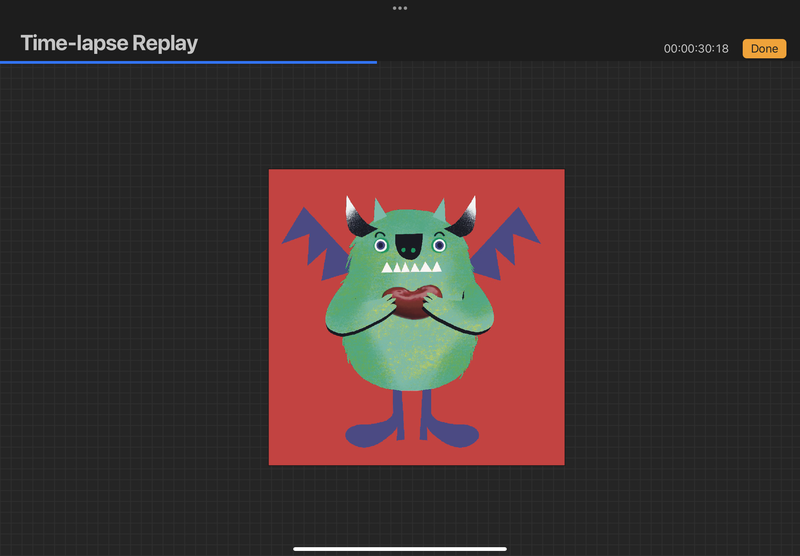Click the replay timestamp 00:00:30:18
800x556 pixels.
(x=696, y=49)
